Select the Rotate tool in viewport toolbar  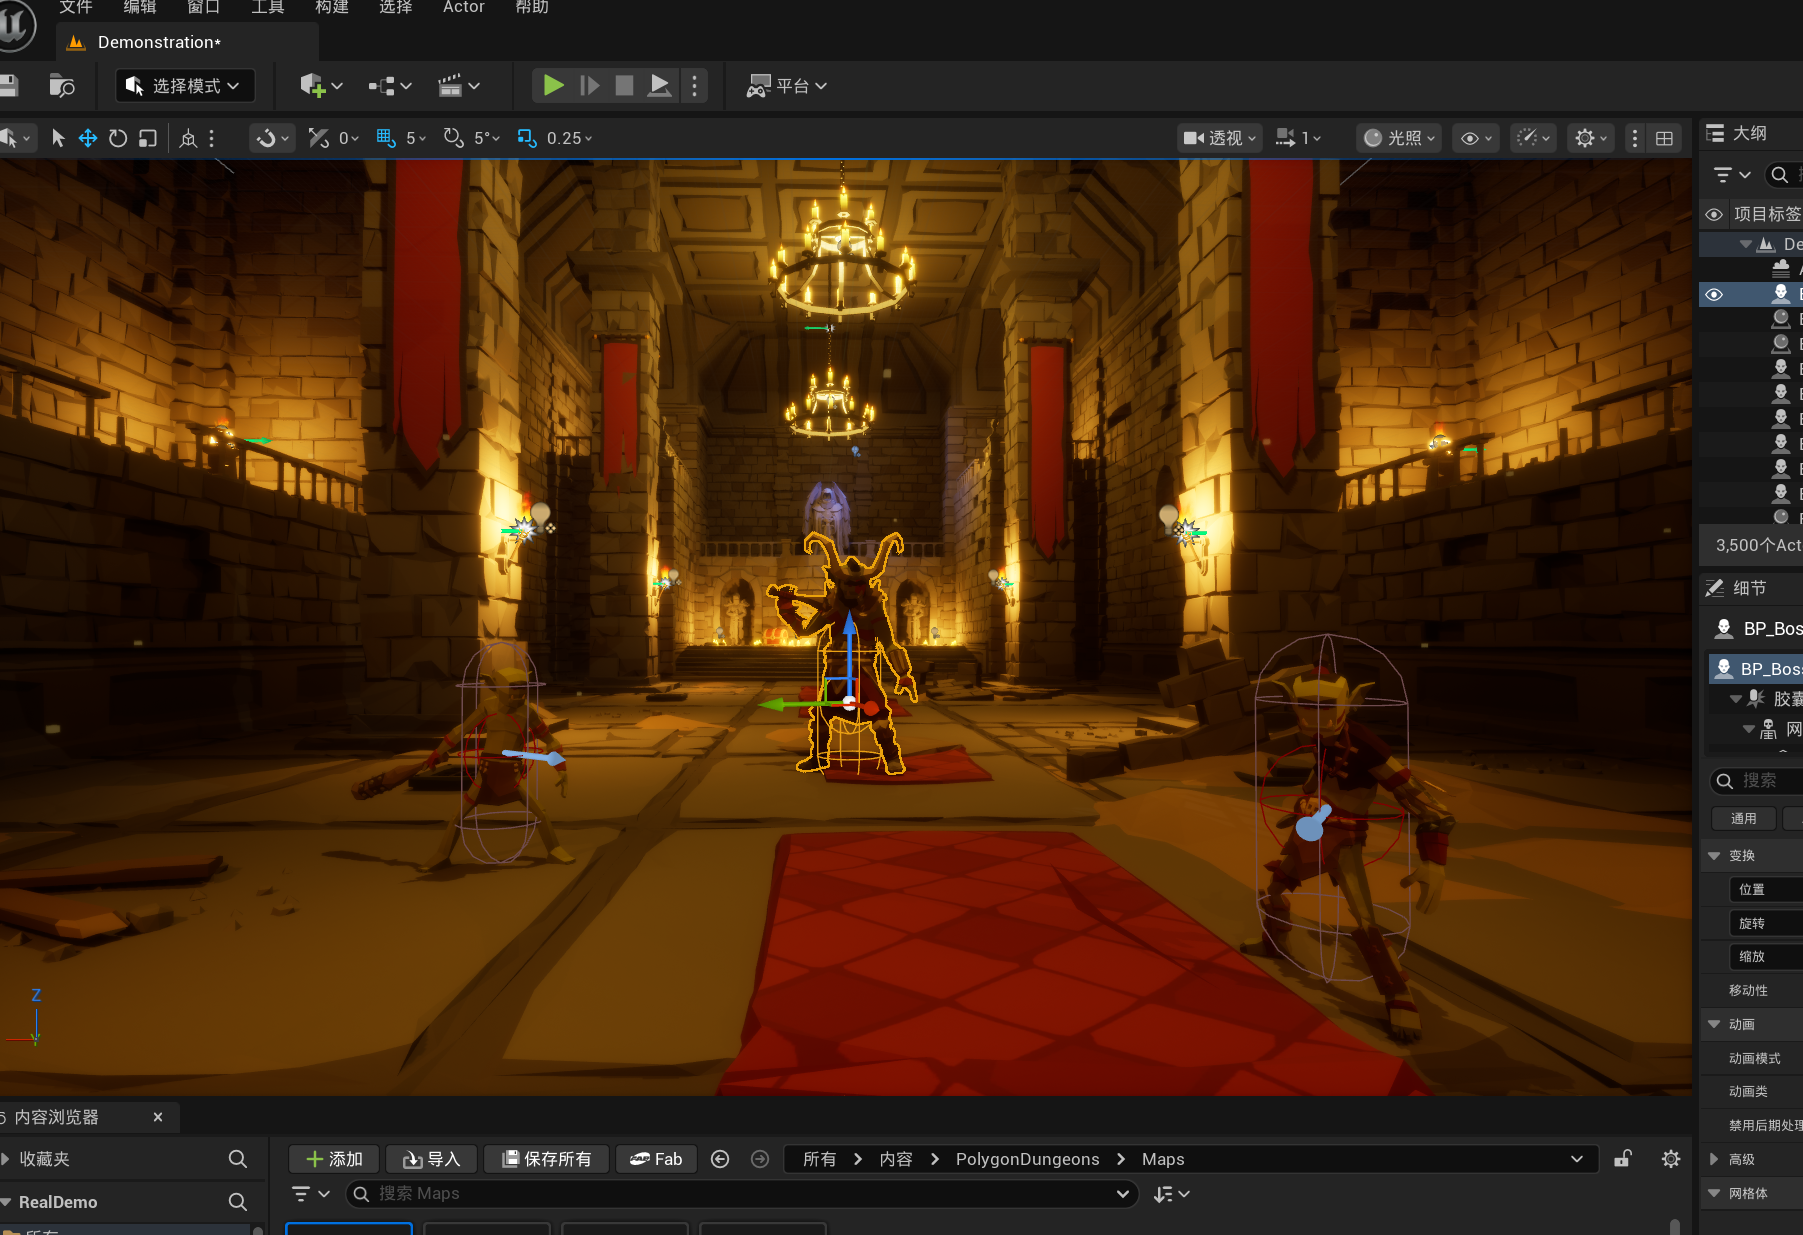point(118,138)
